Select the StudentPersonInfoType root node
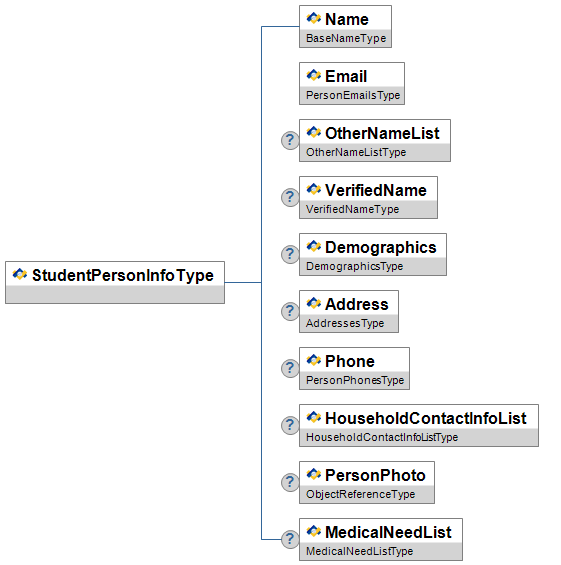The width and height of the screenshot is (561, 565). point(115,282)
